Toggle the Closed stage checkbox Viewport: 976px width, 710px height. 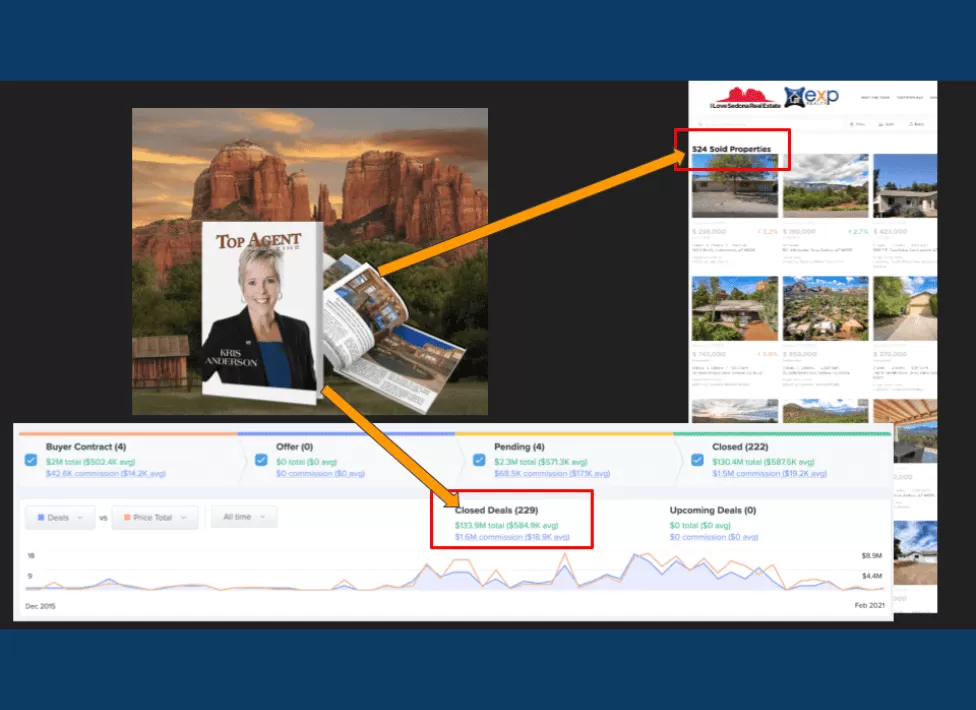(x=696, y=460)
